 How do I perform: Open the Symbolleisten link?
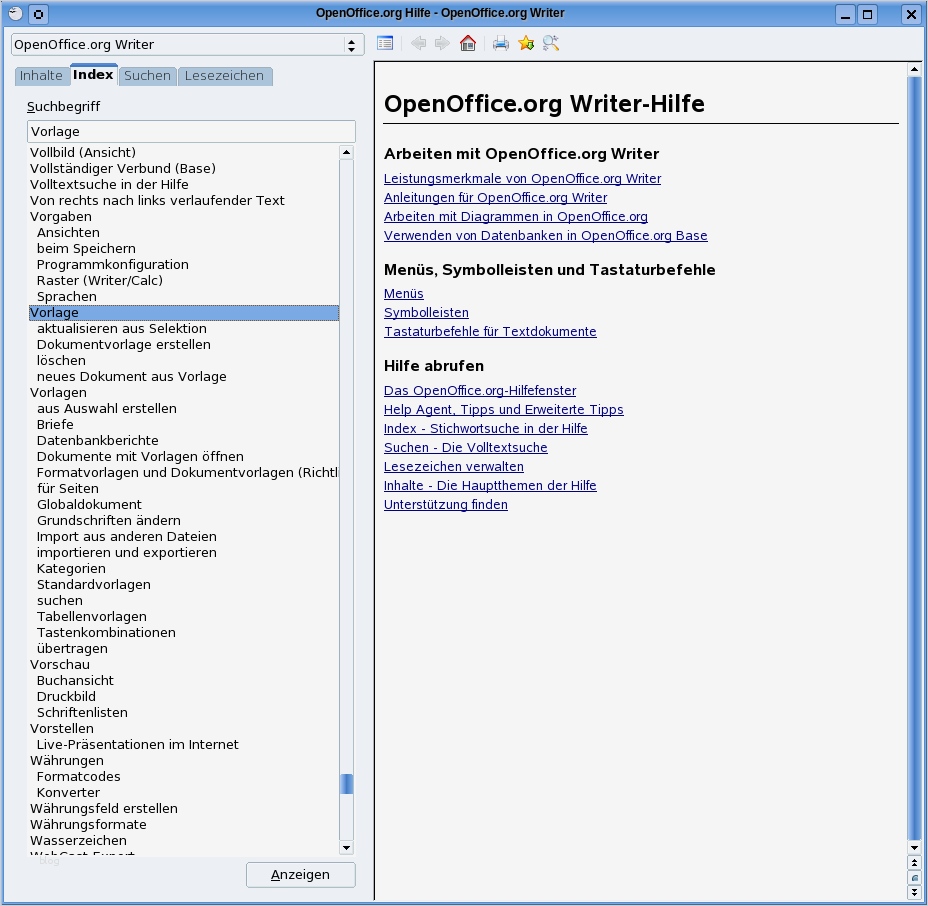(426, 312)
